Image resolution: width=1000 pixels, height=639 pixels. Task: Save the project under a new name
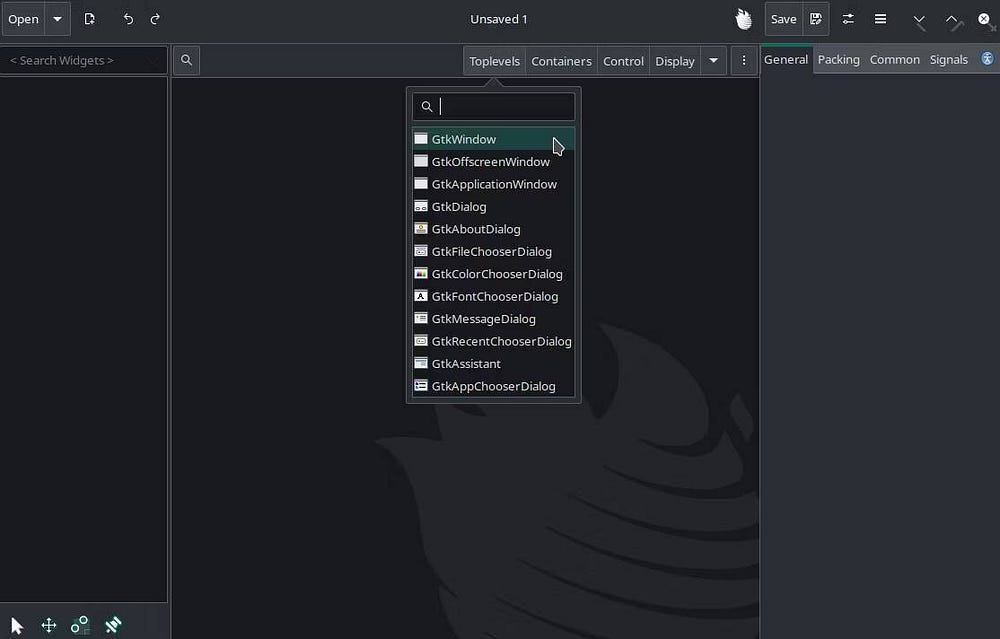816,19
